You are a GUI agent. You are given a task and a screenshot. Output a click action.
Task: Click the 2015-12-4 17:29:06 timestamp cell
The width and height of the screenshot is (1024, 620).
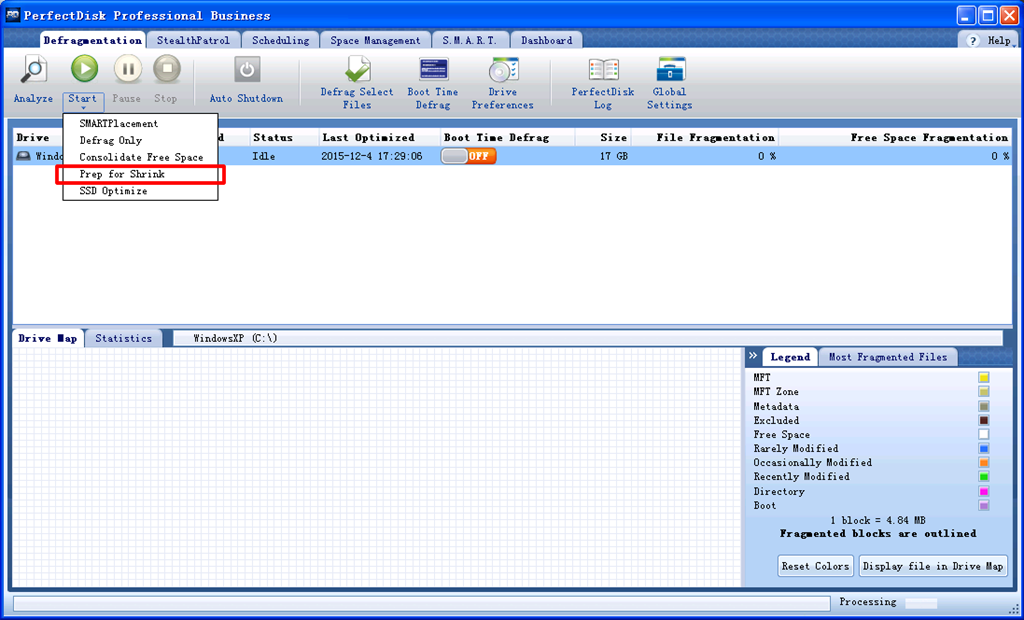372,157
